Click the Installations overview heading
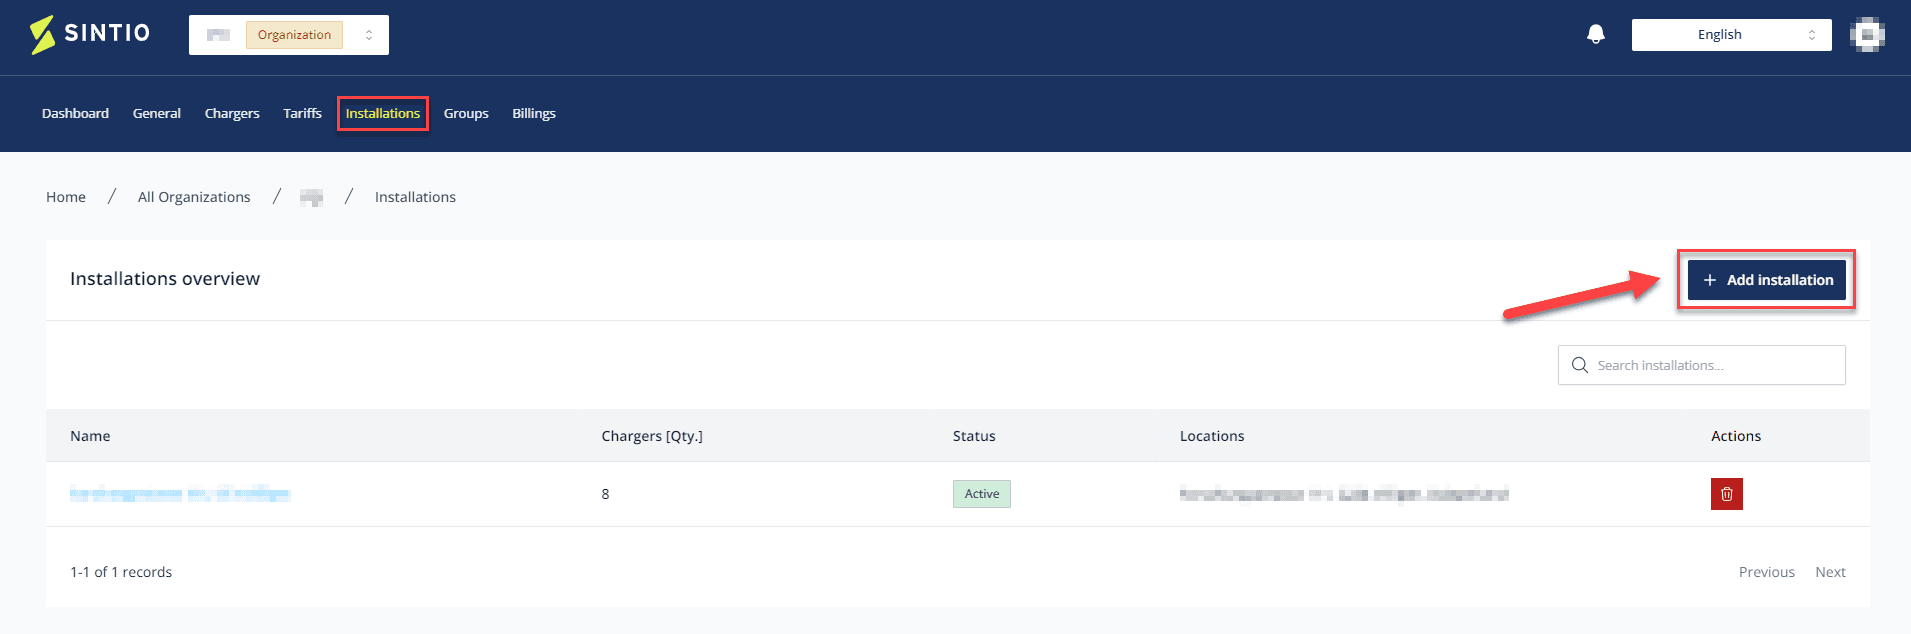The width and height of the screenshot is (1911, 634). click(165, 279)
